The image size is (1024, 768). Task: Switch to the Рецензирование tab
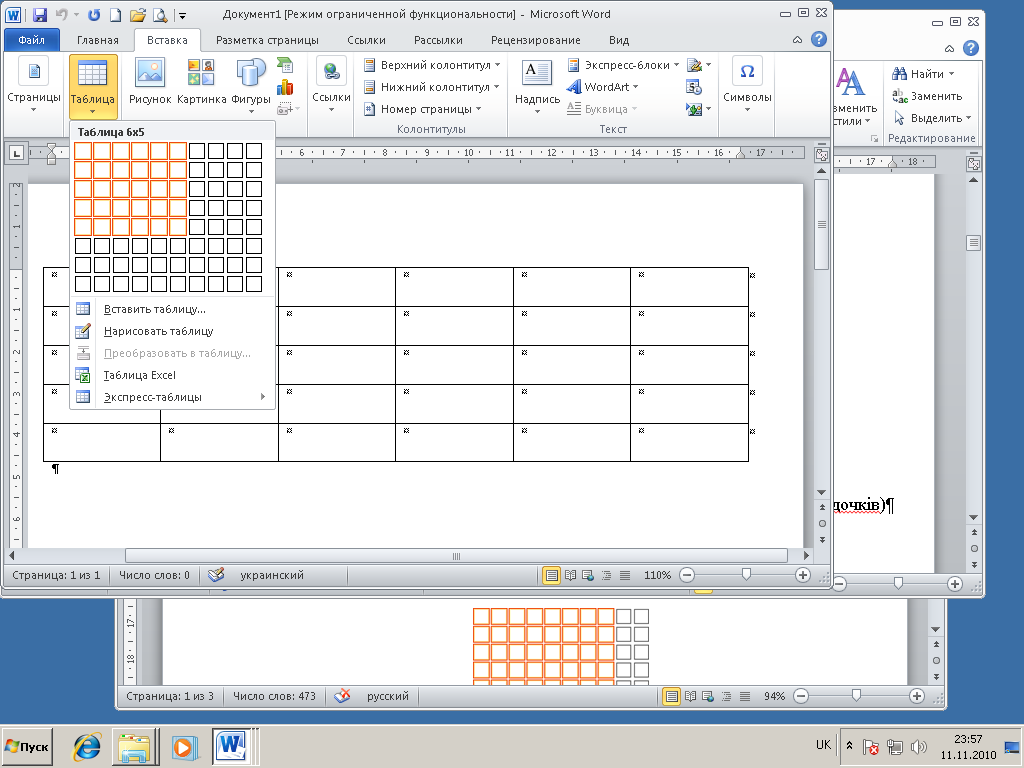[536, 40]
